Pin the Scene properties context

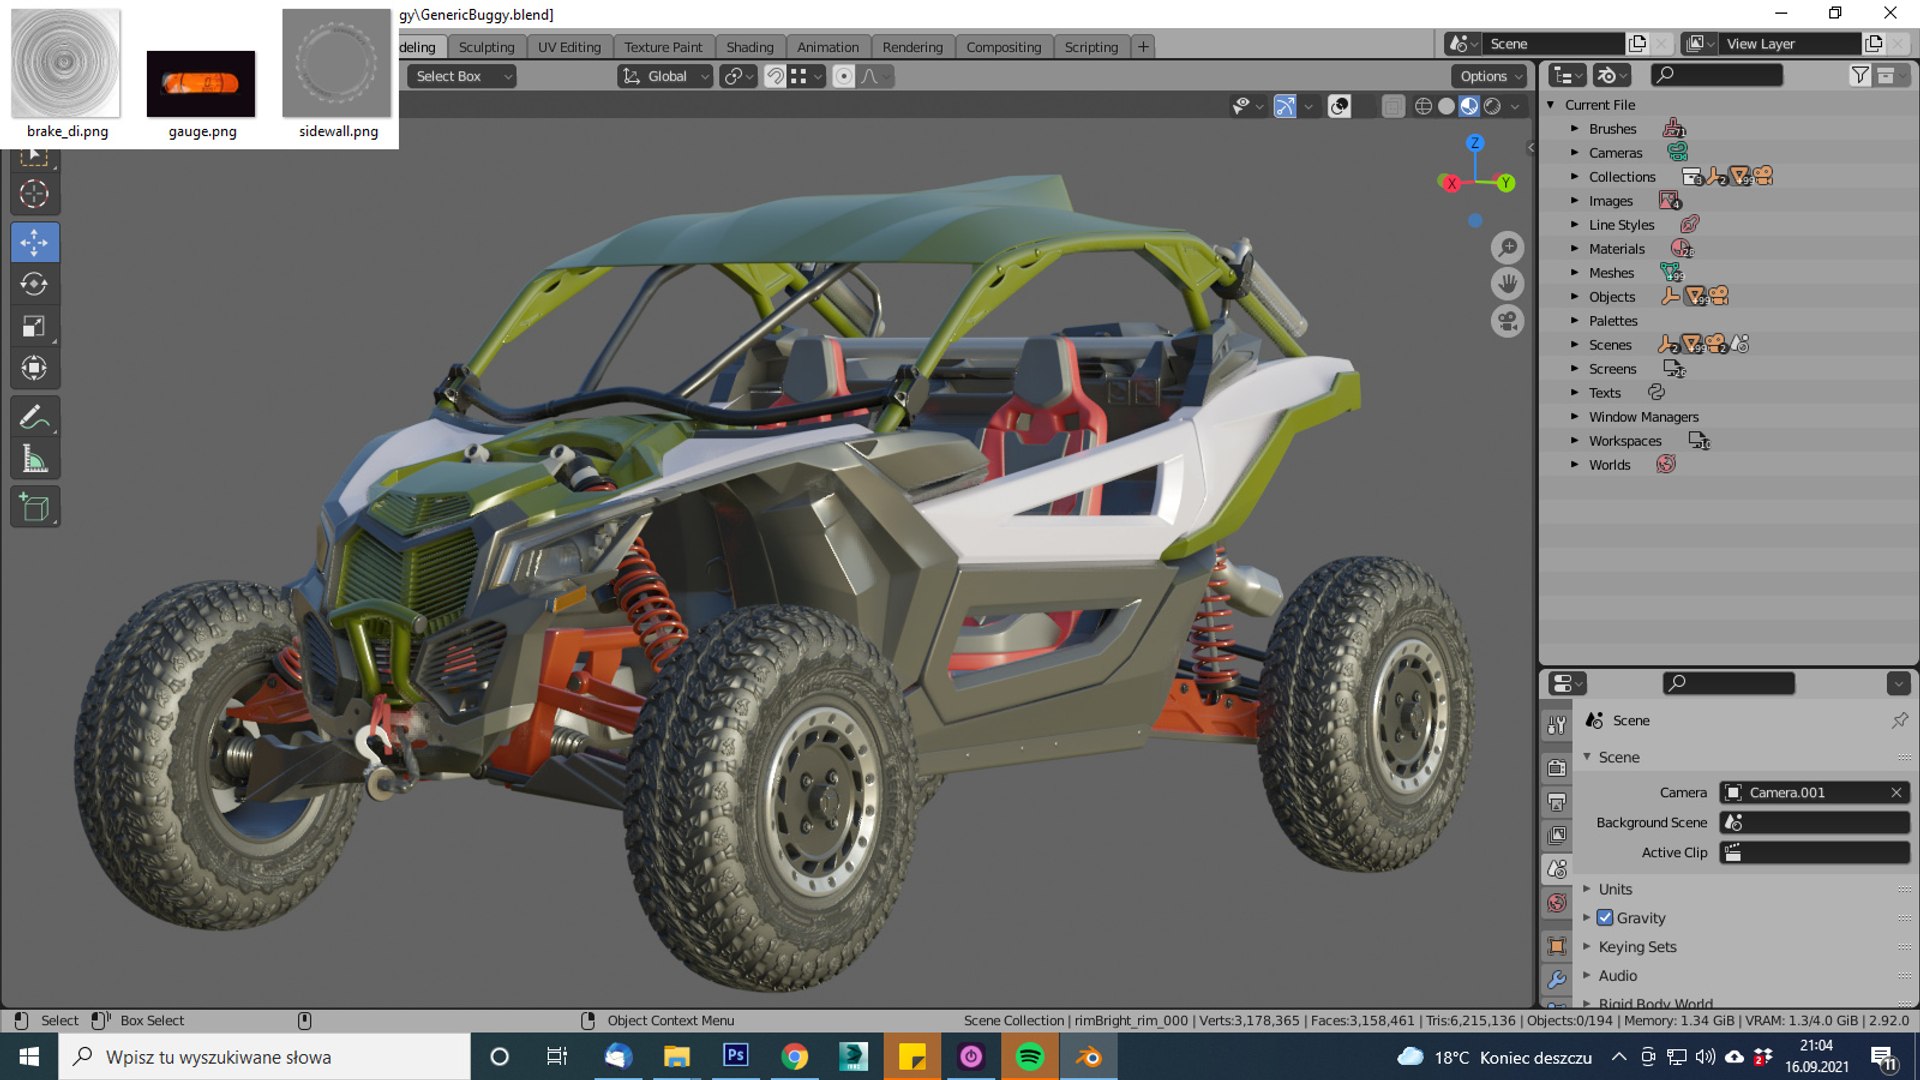(1899, 720)
